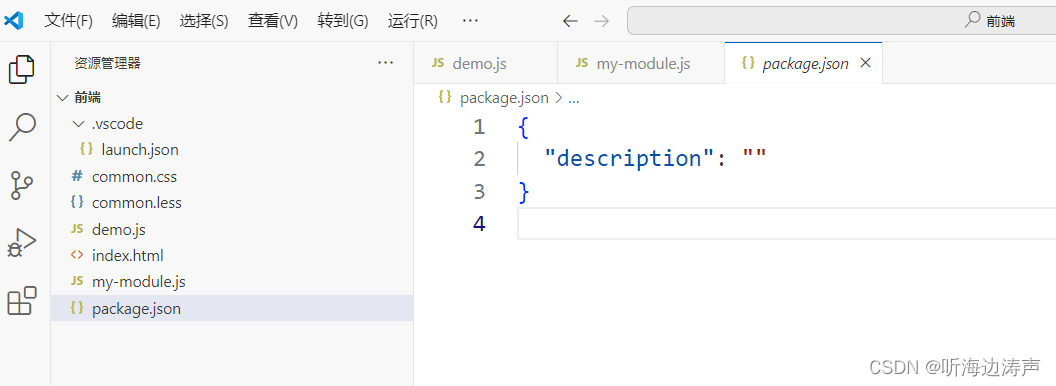Switch to the my-module.js editor tab

tap(641, 63)
